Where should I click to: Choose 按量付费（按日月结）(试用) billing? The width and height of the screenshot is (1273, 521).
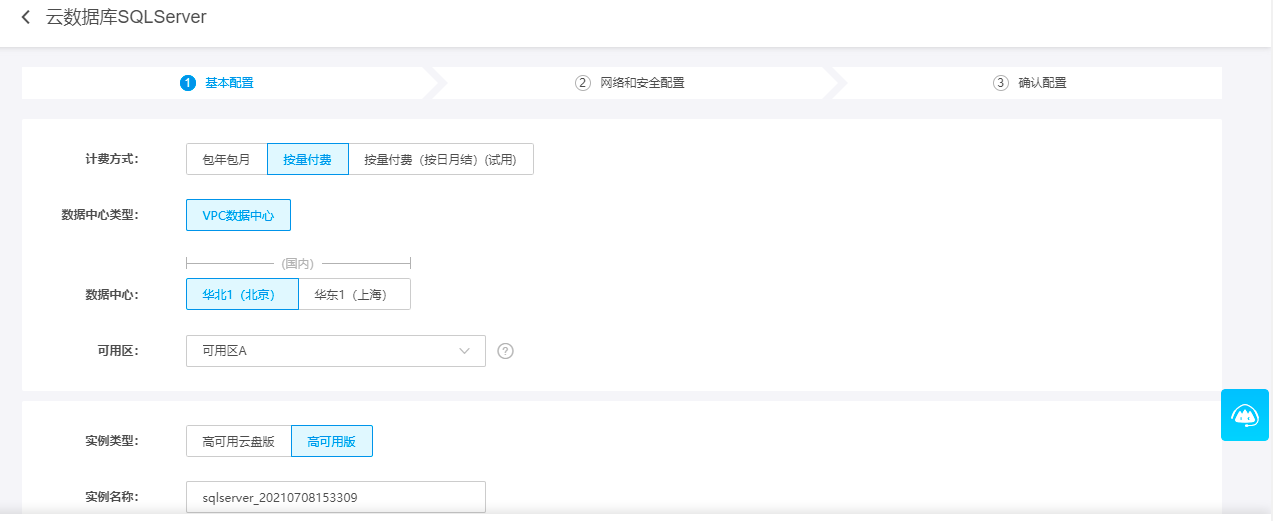(x=441, y=159)
